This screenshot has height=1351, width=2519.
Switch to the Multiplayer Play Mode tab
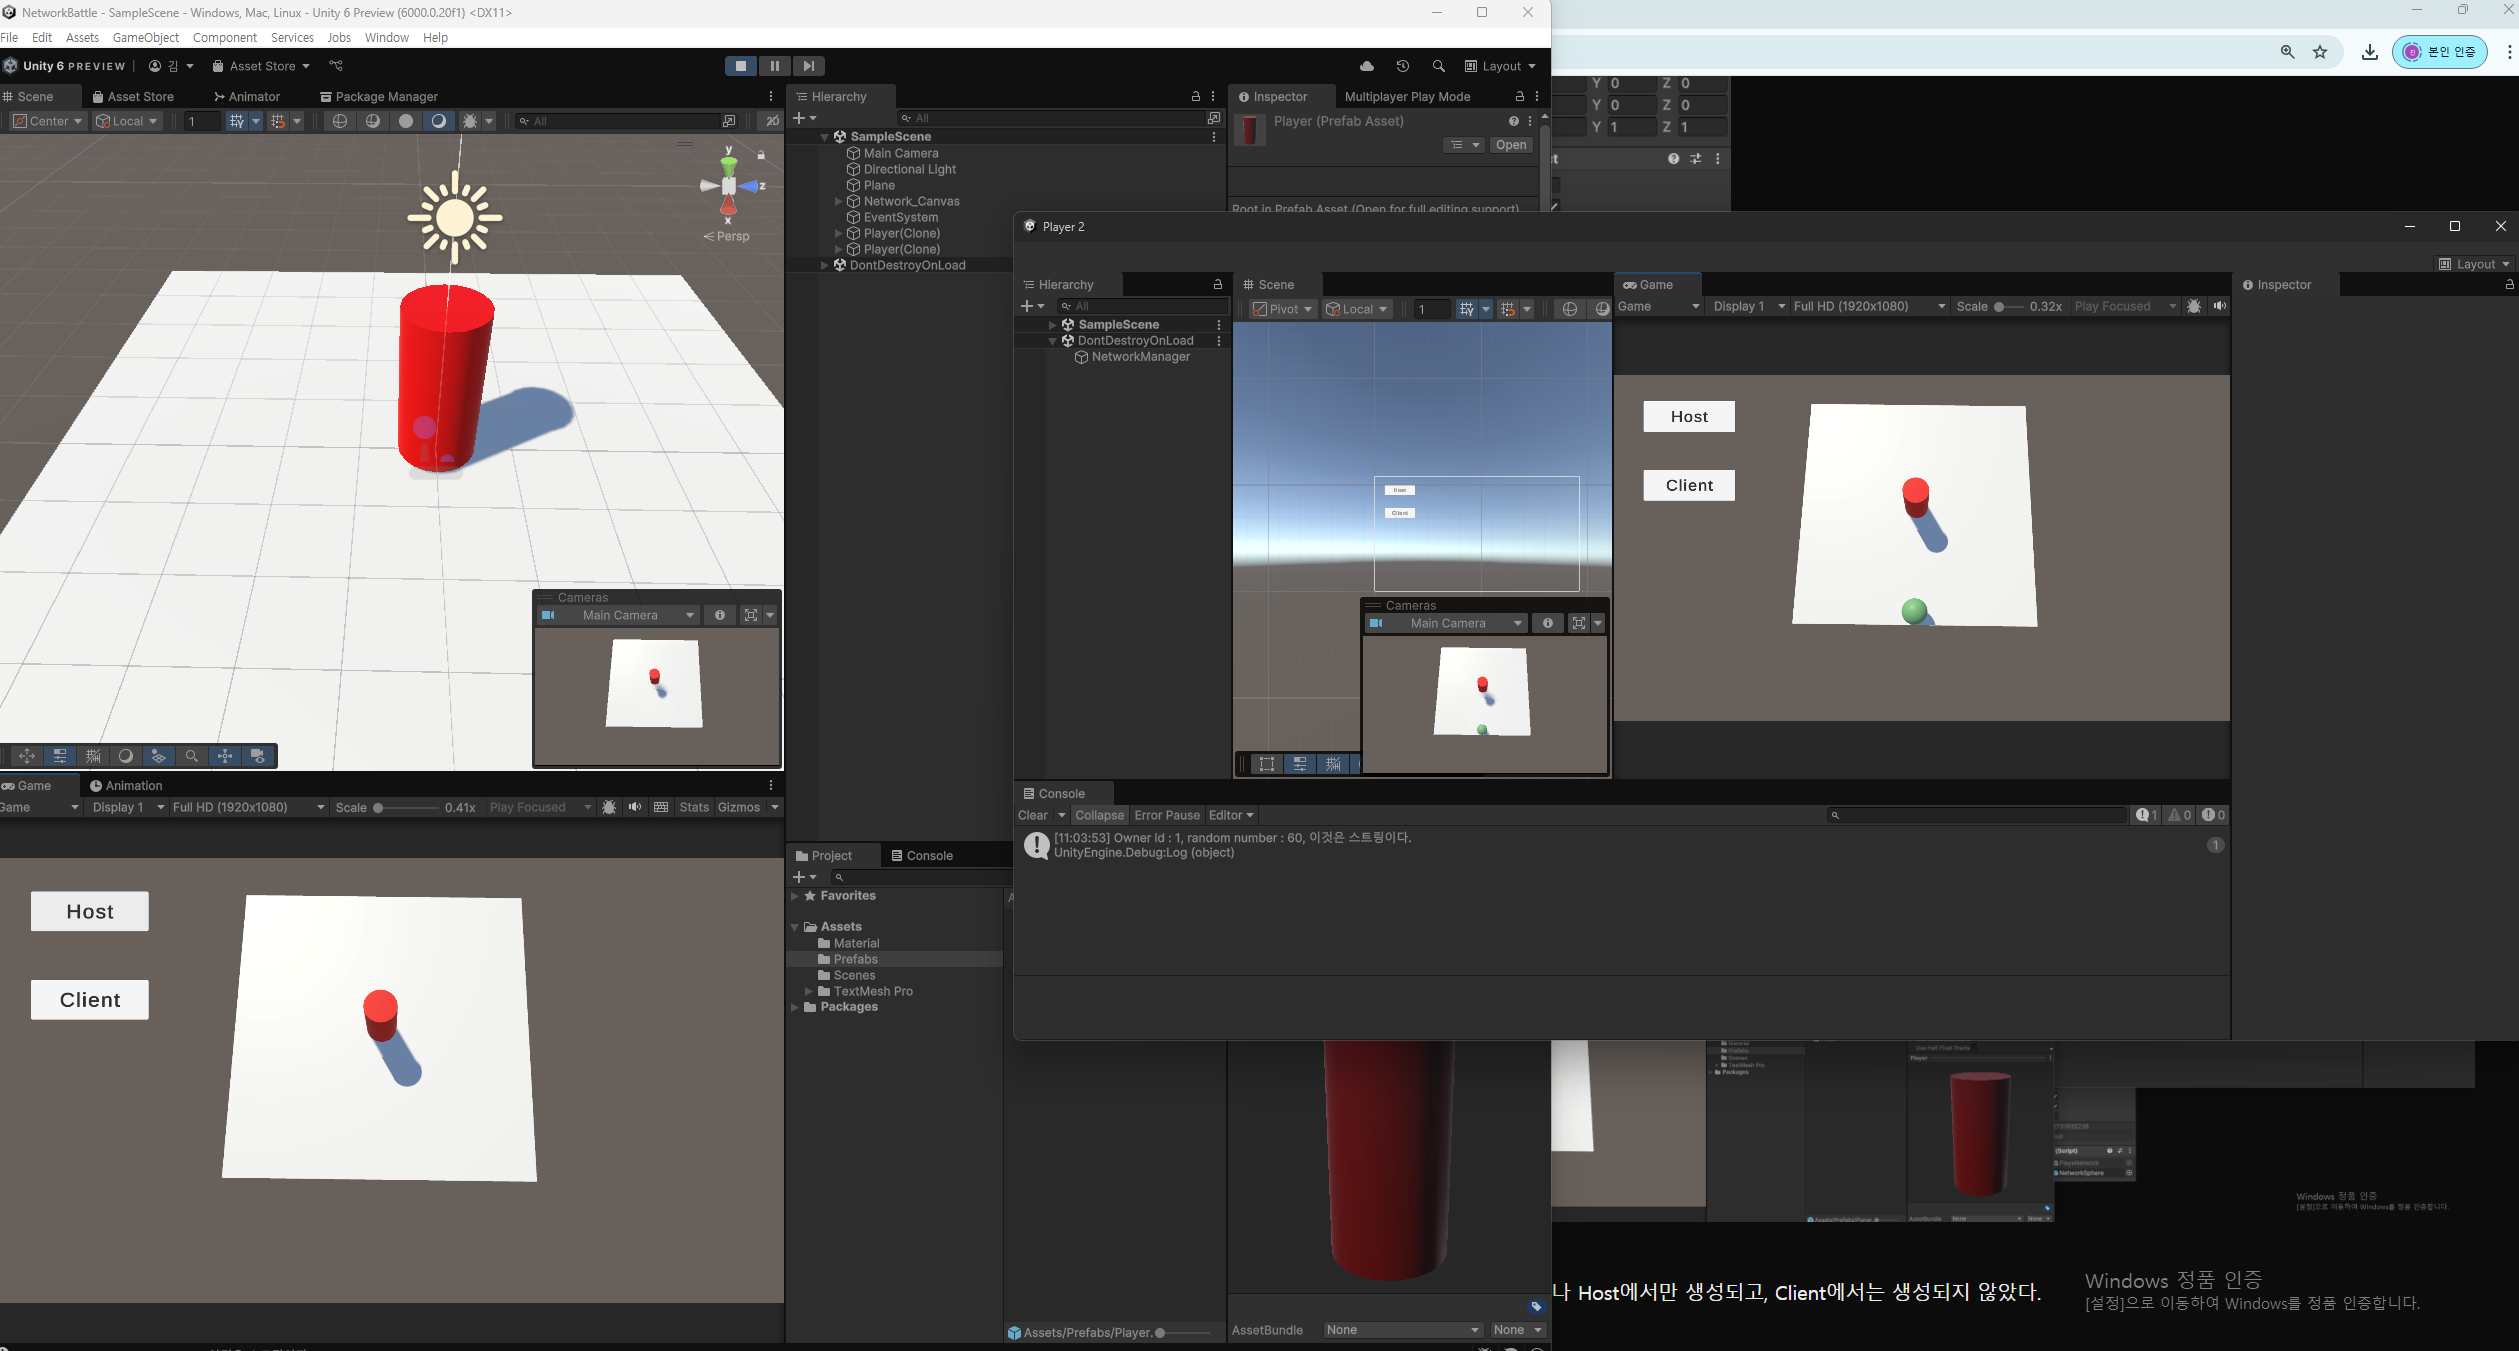[1406, 97]
